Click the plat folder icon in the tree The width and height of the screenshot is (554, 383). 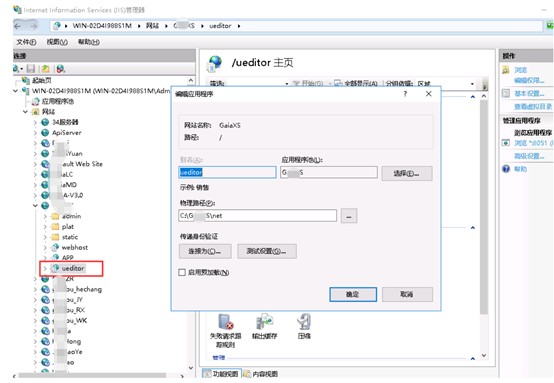(55, 226)
